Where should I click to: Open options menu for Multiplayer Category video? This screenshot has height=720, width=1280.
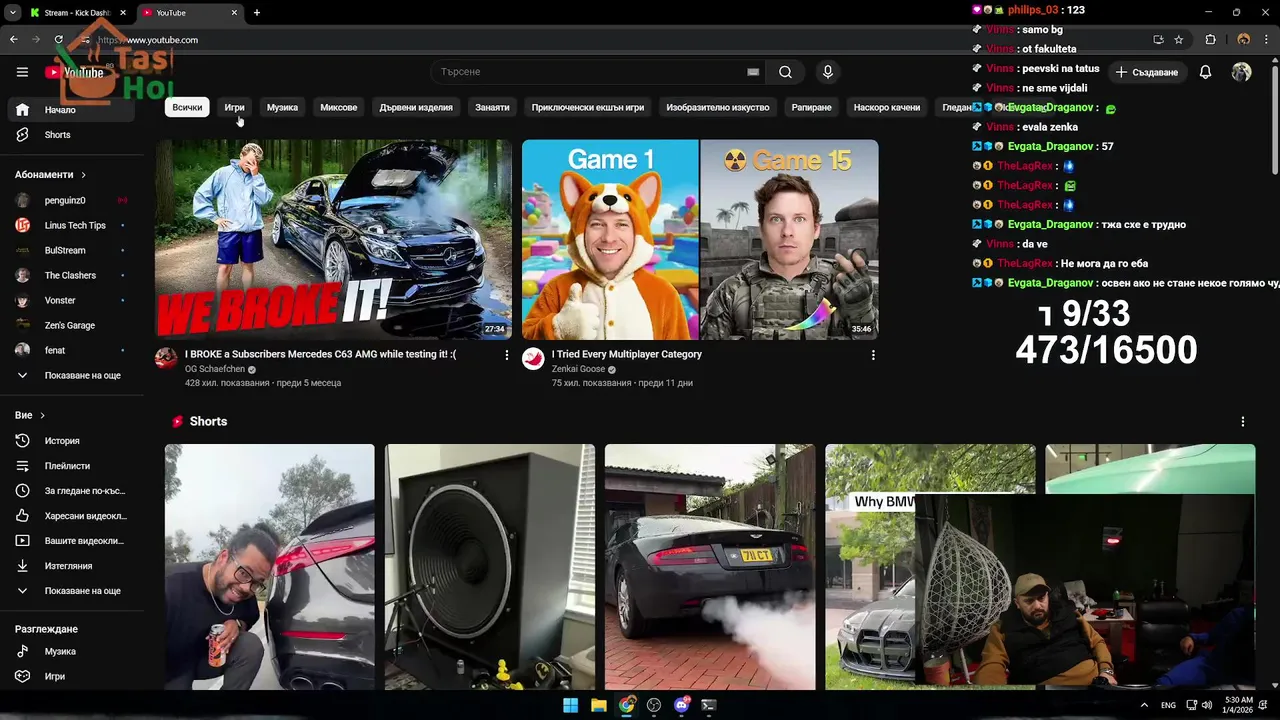[873, 355]
